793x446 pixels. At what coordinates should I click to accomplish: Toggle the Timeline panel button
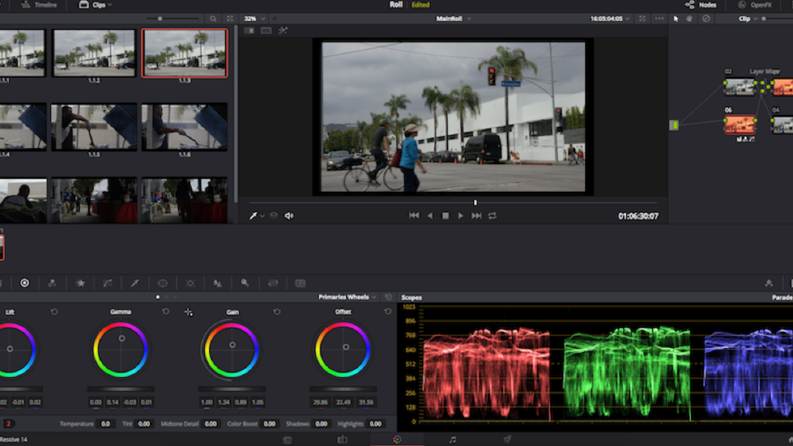(x=39, y=5)
